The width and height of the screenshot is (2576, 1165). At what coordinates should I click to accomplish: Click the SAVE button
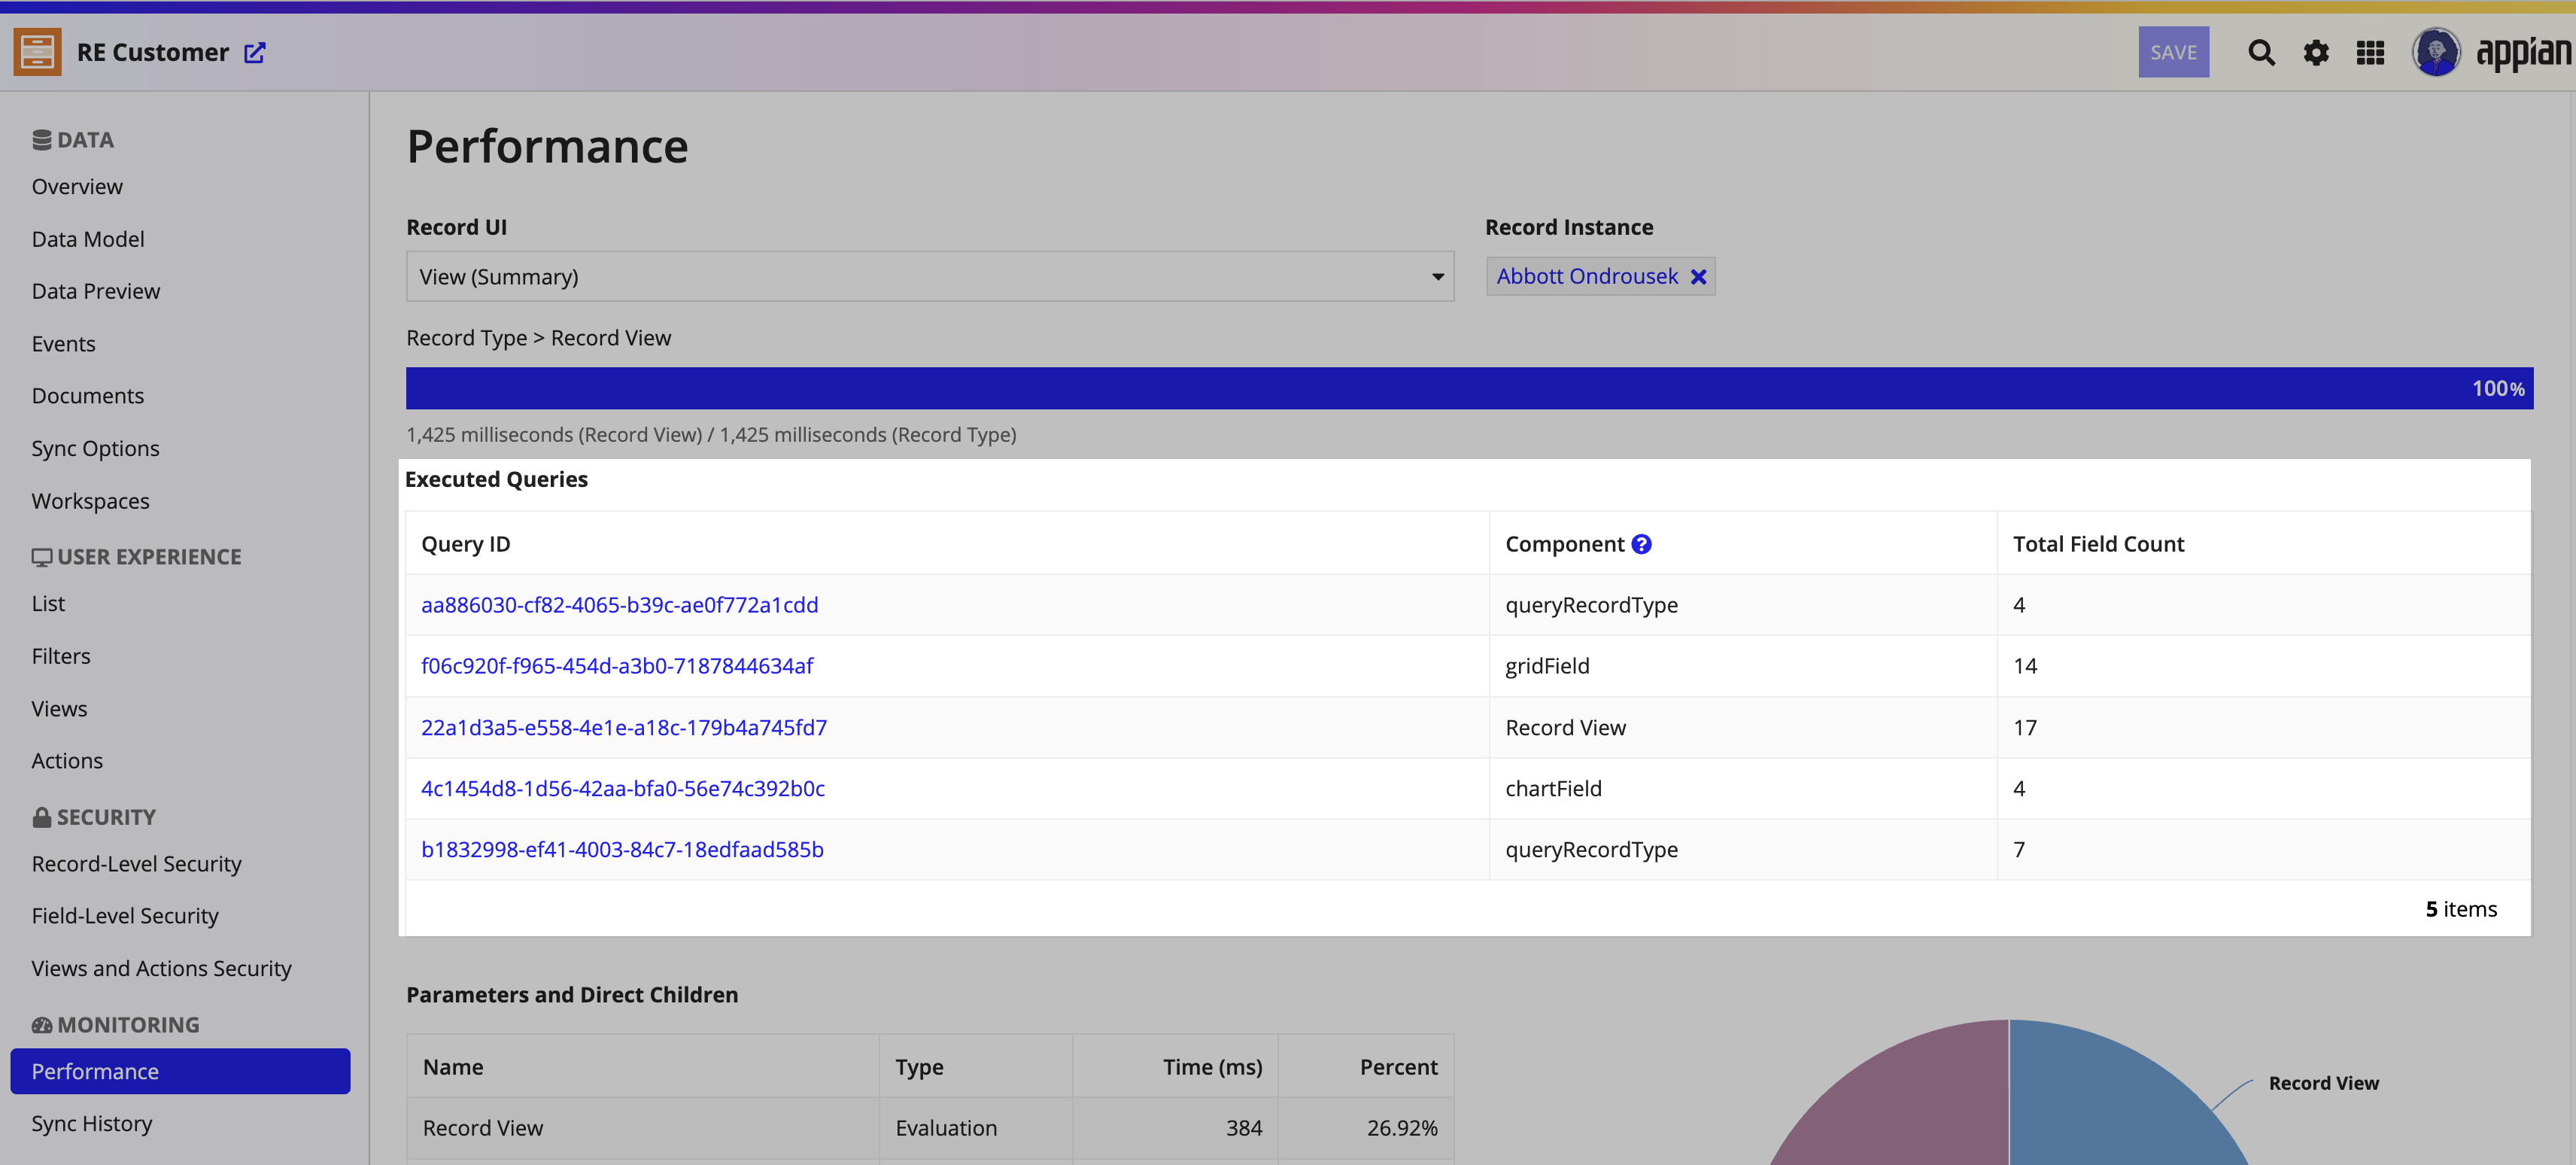tap(2173, 52)
